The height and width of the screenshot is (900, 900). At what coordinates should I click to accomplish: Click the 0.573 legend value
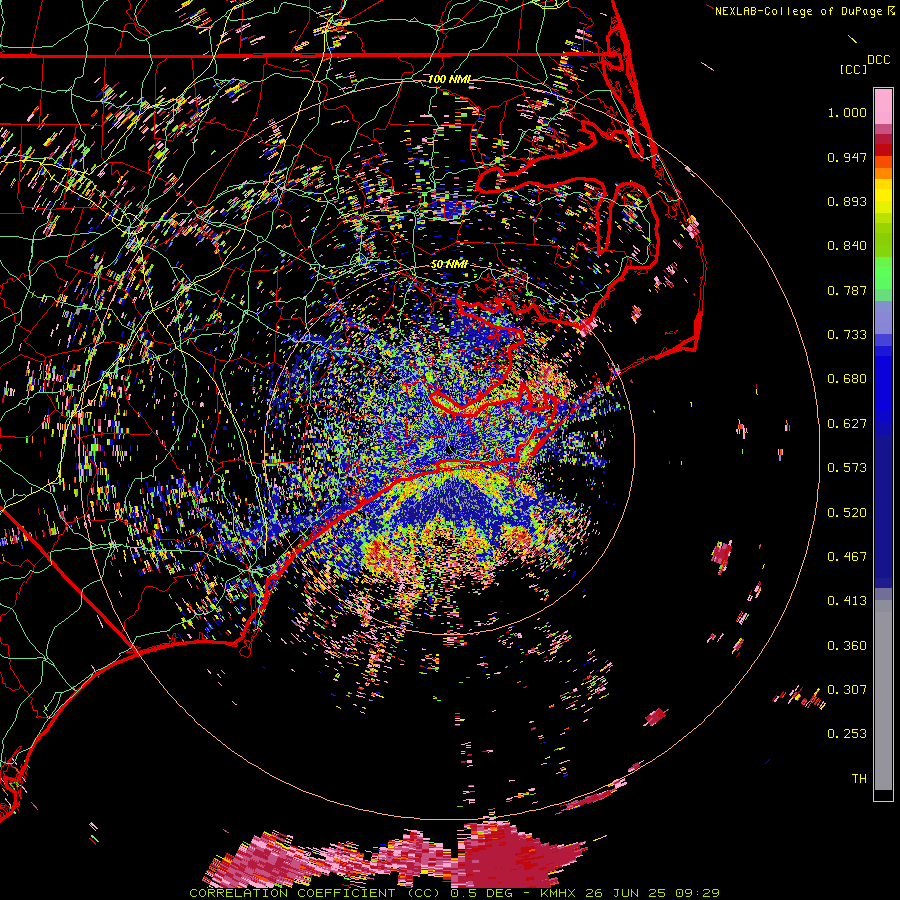pos(847,468)
